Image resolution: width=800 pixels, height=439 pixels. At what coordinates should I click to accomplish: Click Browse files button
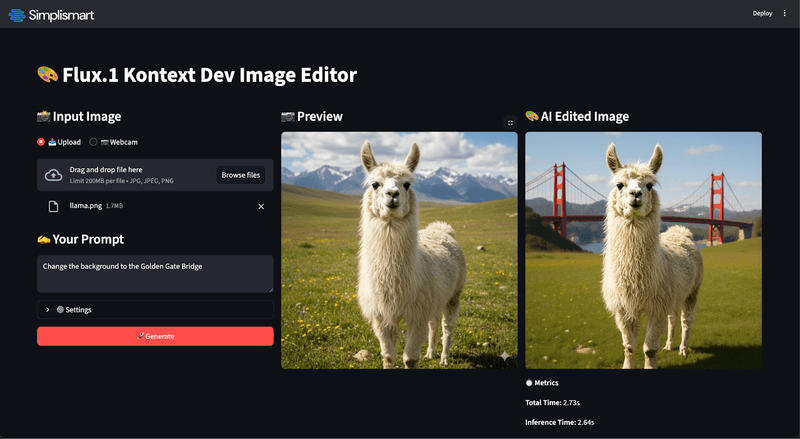pyautogui.click(x=241, y=175)
